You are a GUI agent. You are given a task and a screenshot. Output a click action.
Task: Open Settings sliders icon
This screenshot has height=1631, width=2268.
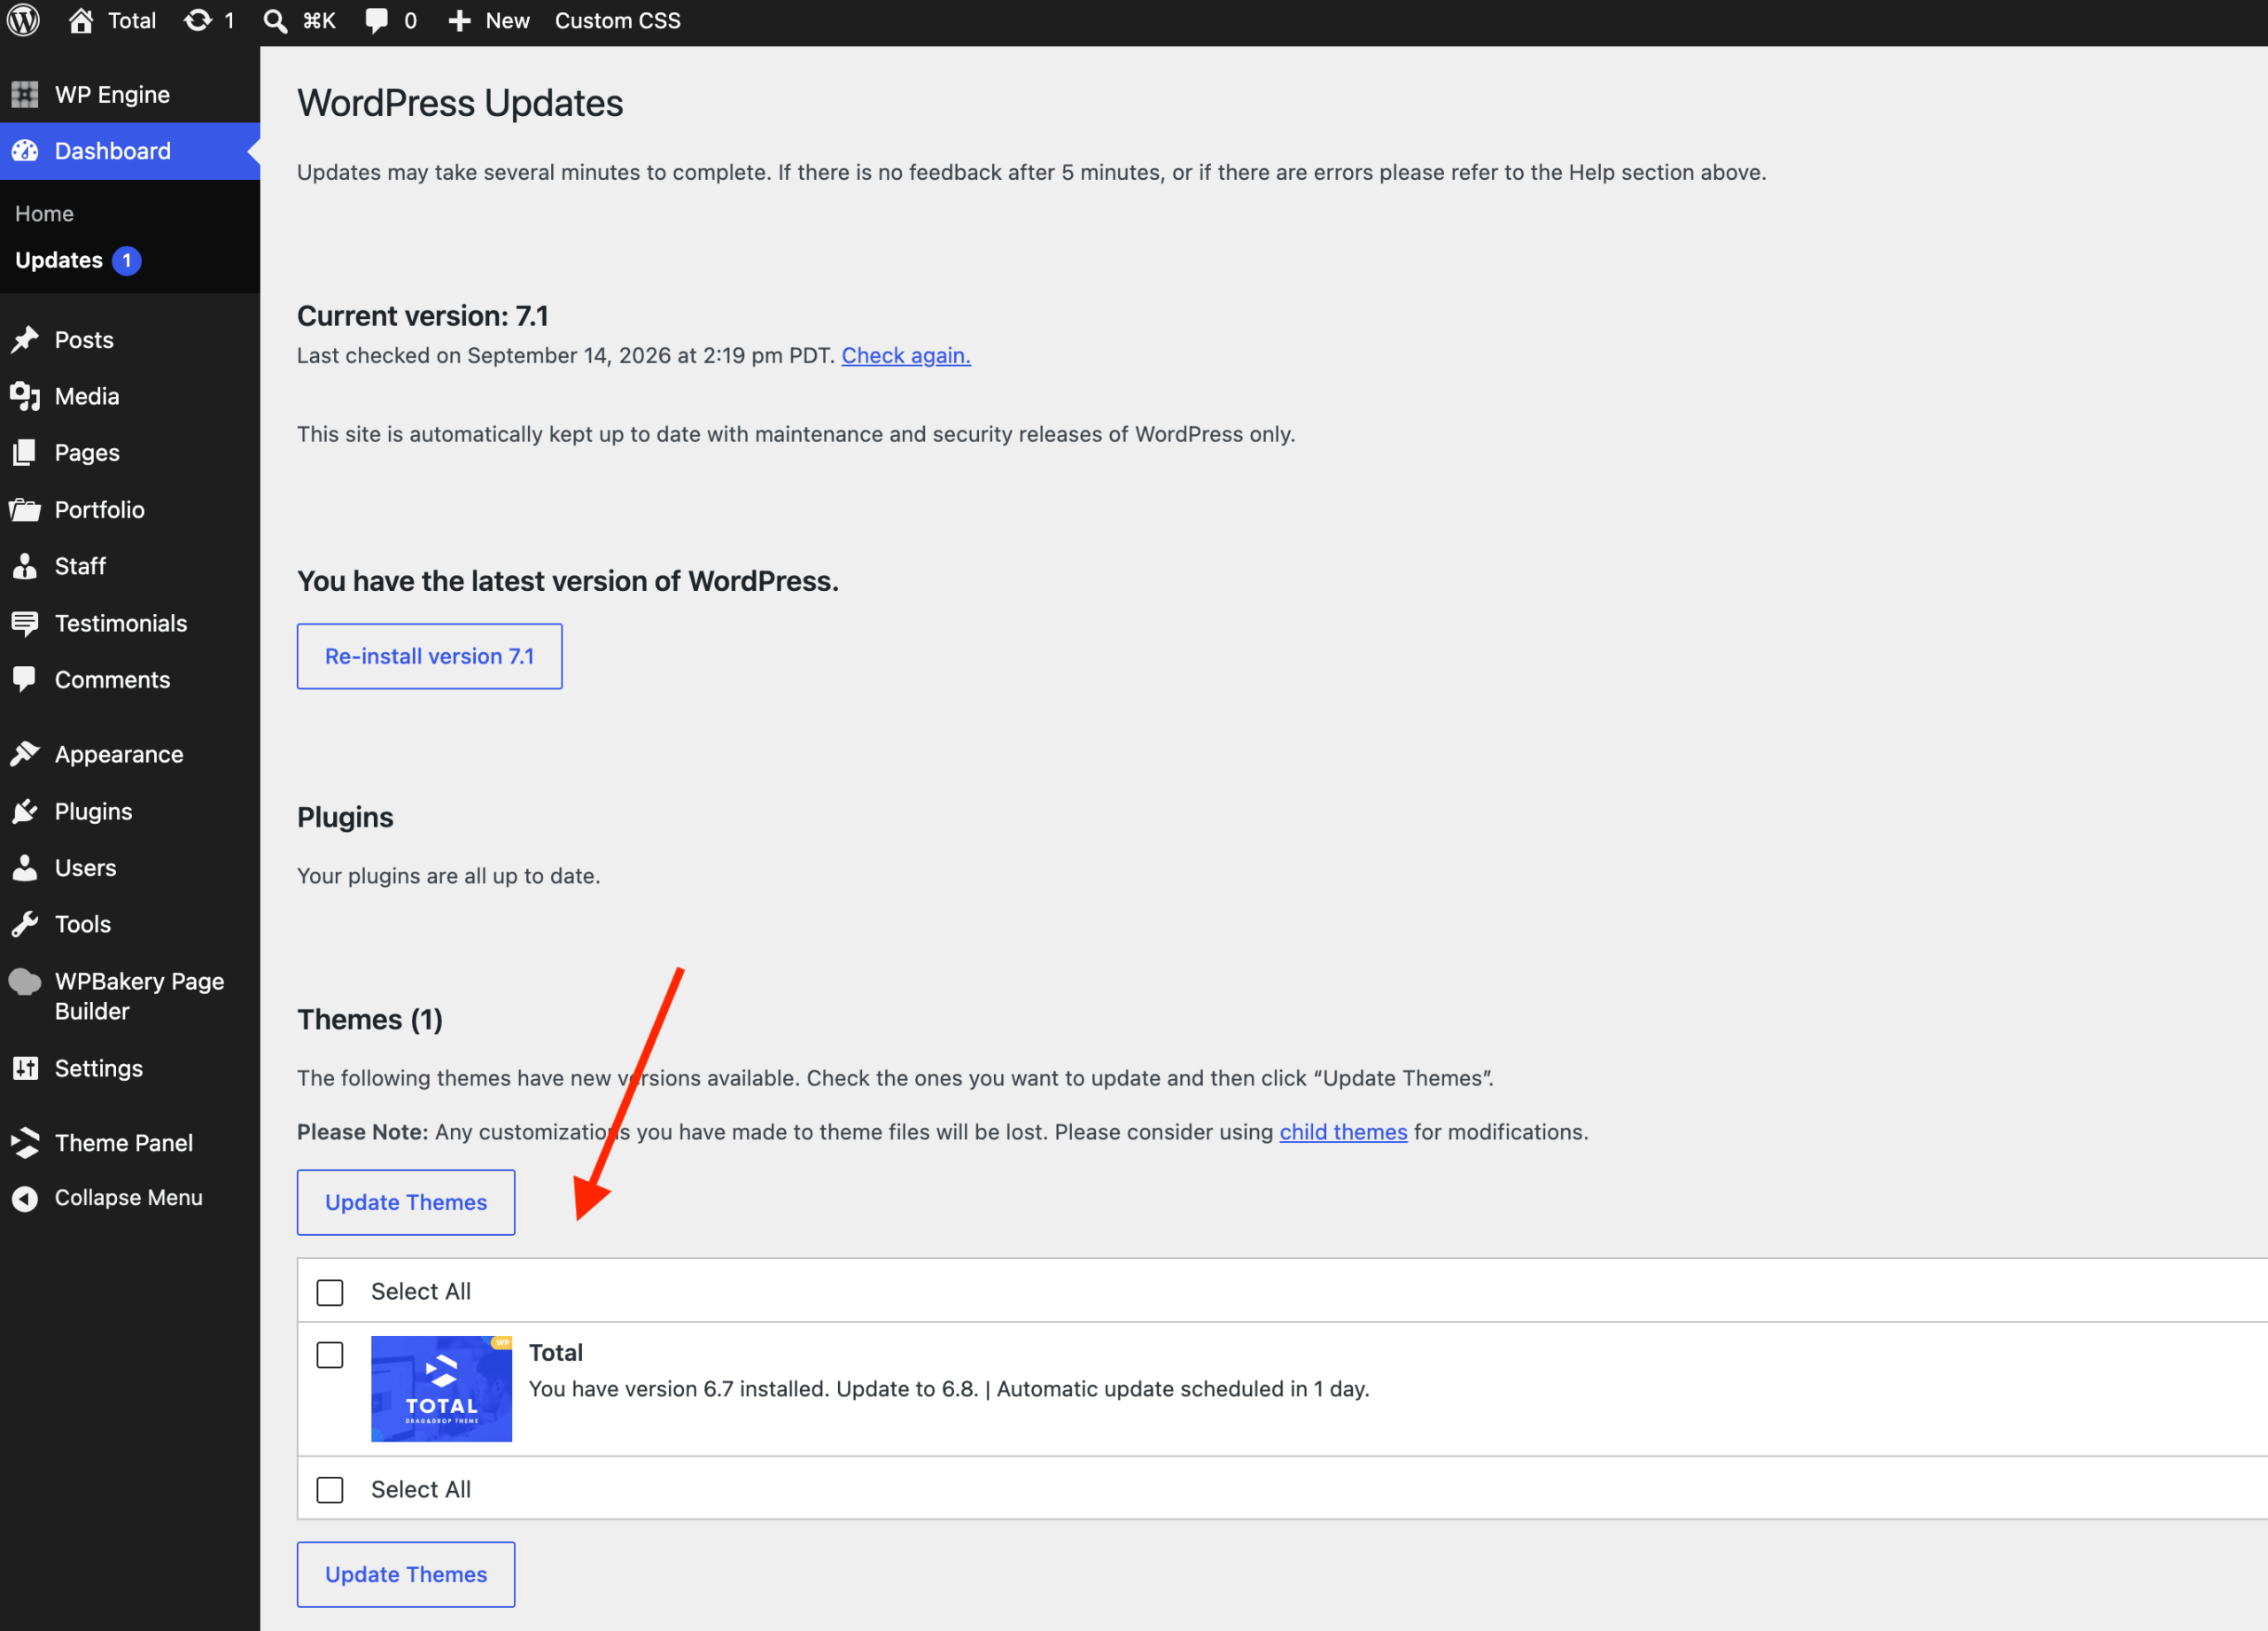point(25,1068)
